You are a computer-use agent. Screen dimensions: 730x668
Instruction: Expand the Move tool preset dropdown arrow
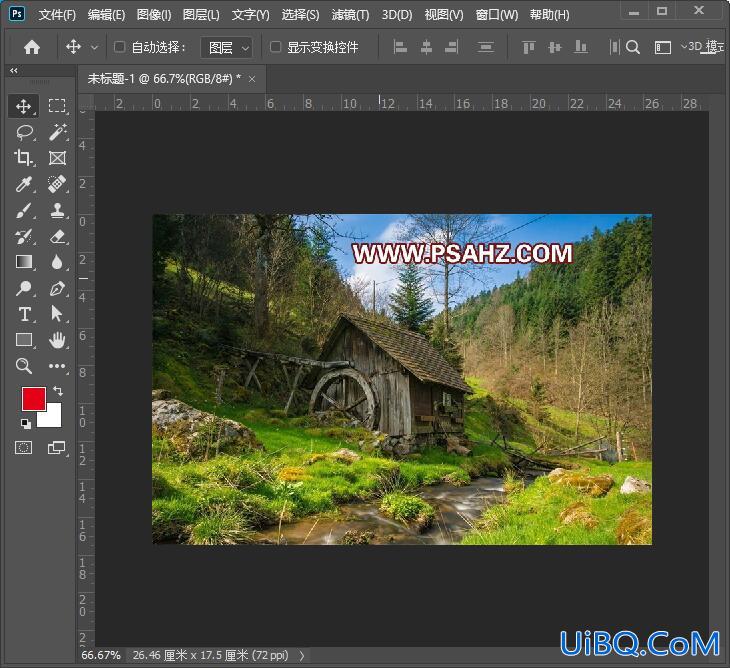tap(95, 47)
